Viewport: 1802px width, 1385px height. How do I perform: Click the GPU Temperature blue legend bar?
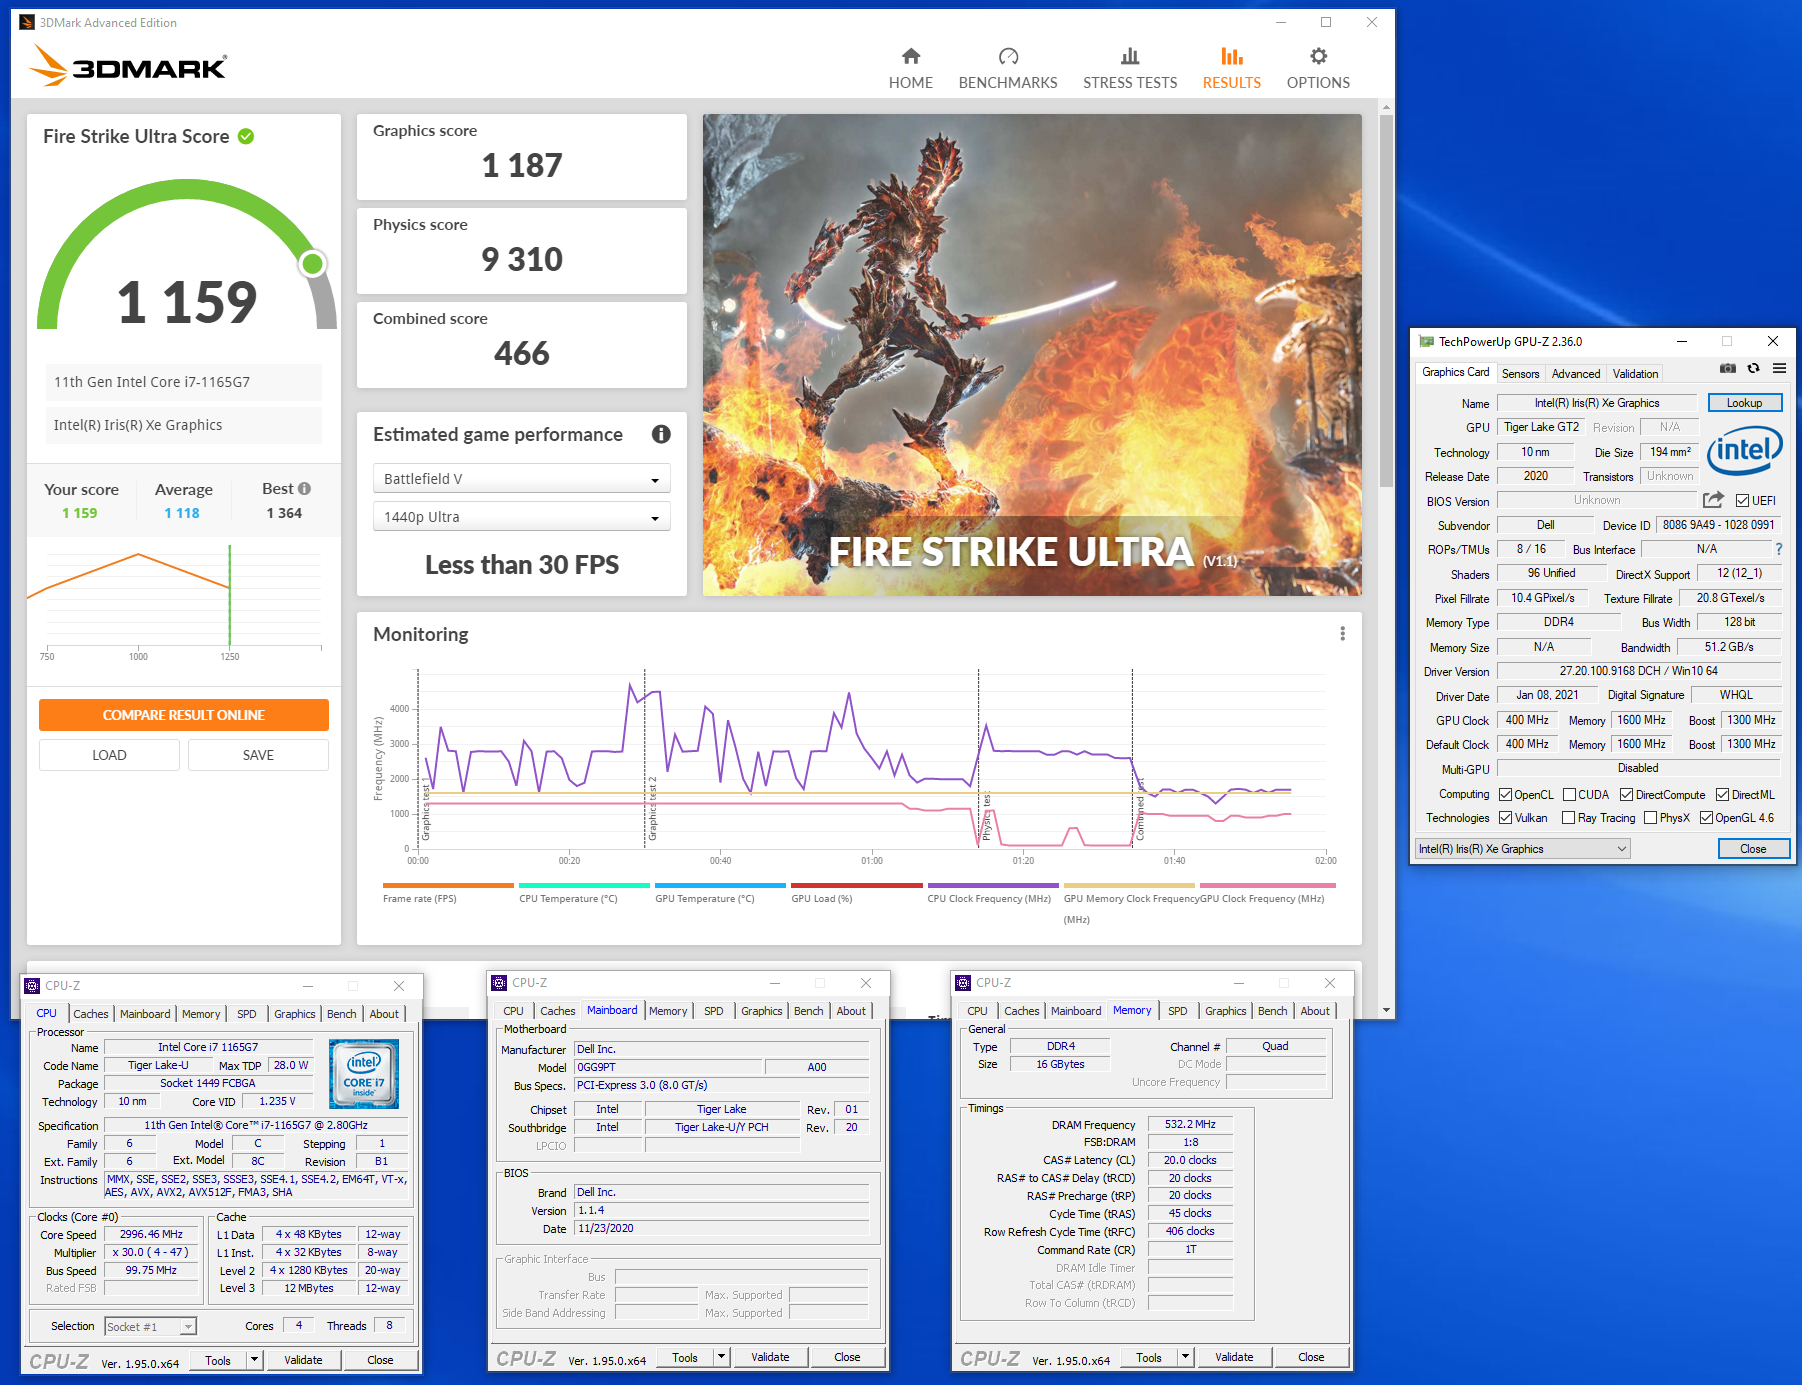click(720, 885)
